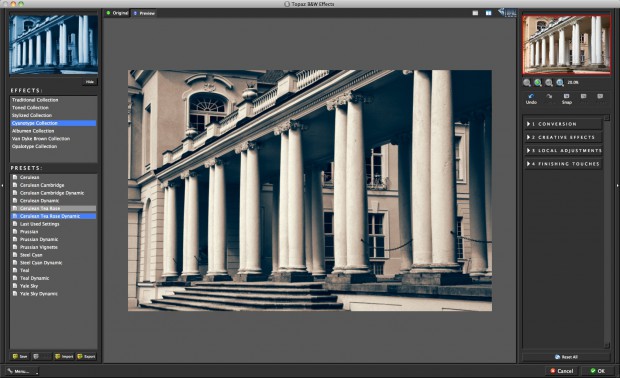
Task: Select Stylized Collection in Effects
Action: 53,115
